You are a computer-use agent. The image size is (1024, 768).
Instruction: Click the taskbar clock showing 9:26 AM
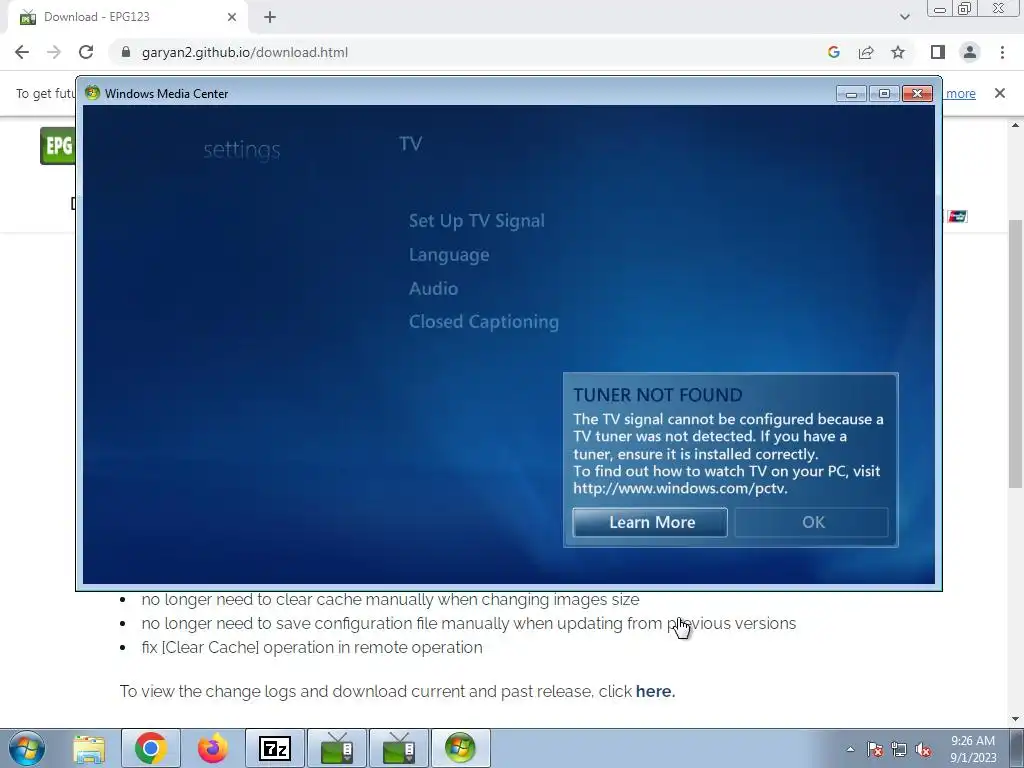click(x=973, y=749)
